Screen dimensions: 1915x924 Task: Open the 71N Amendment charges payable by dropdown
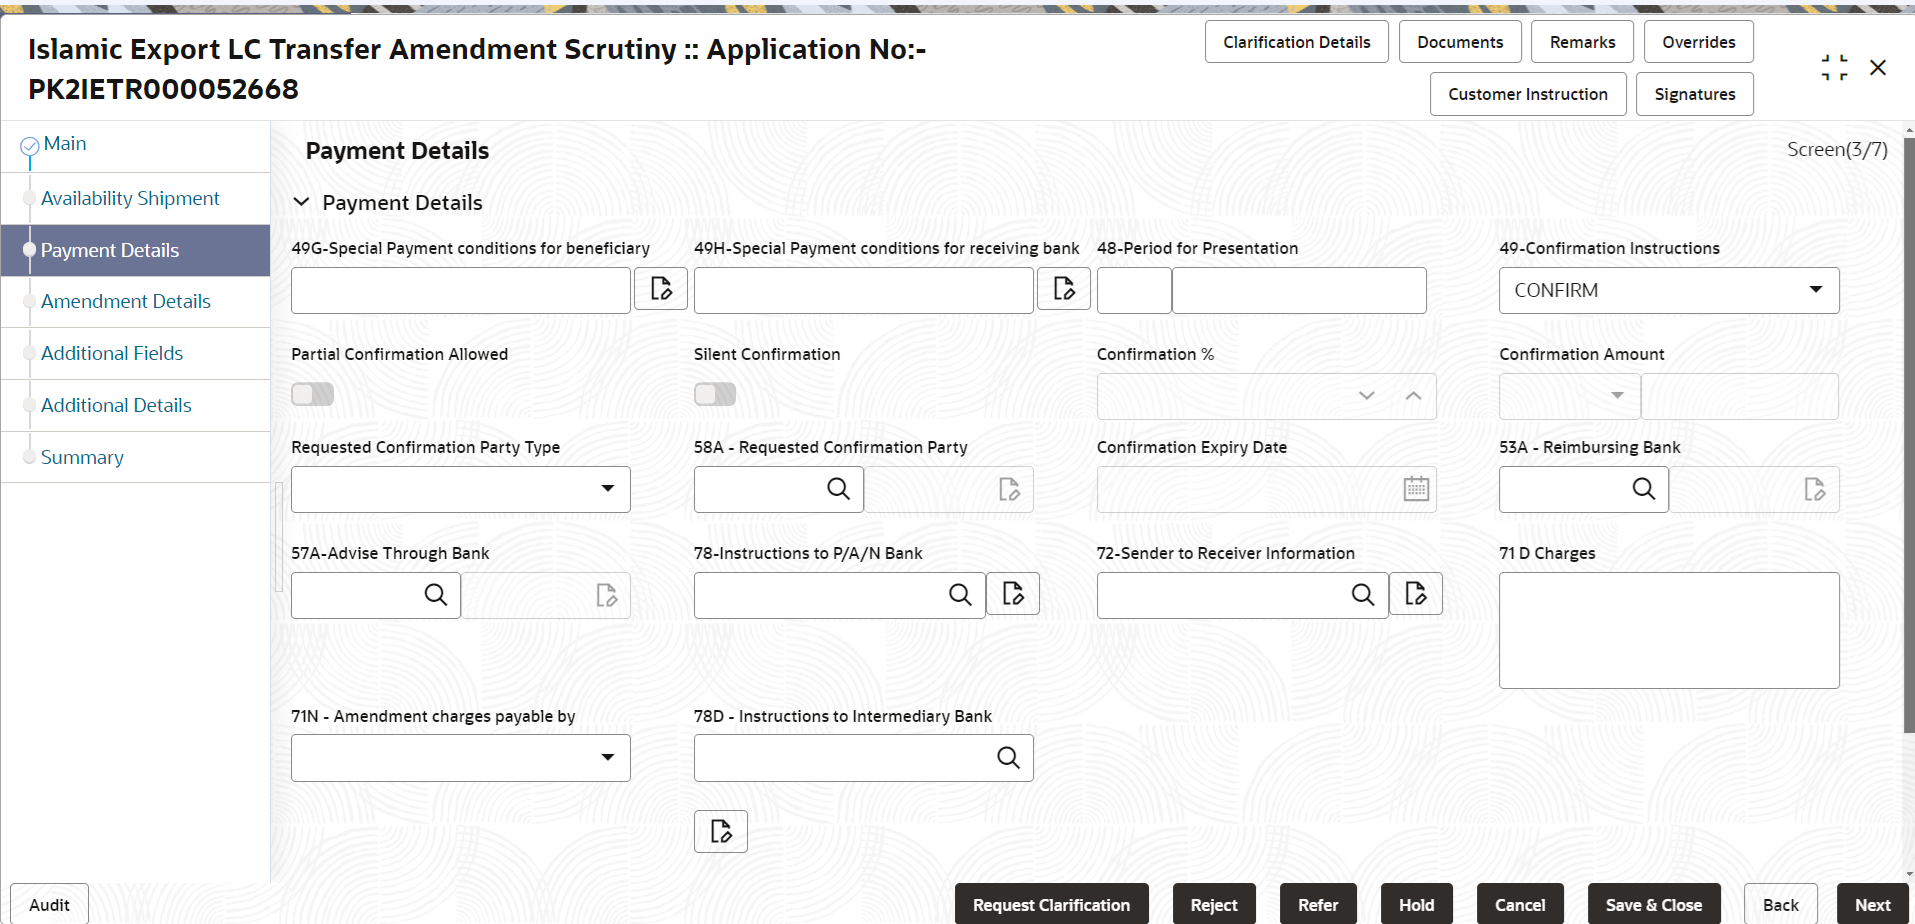(608, 757)
